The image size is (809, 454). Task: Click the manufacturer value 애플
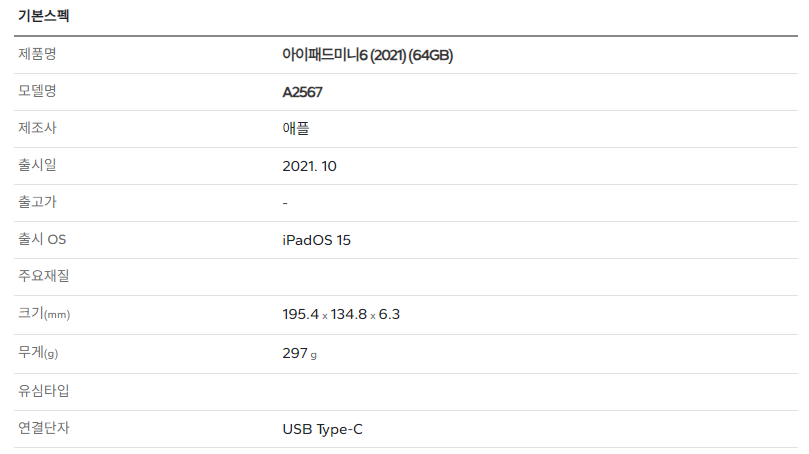click(x=296, y=128)
